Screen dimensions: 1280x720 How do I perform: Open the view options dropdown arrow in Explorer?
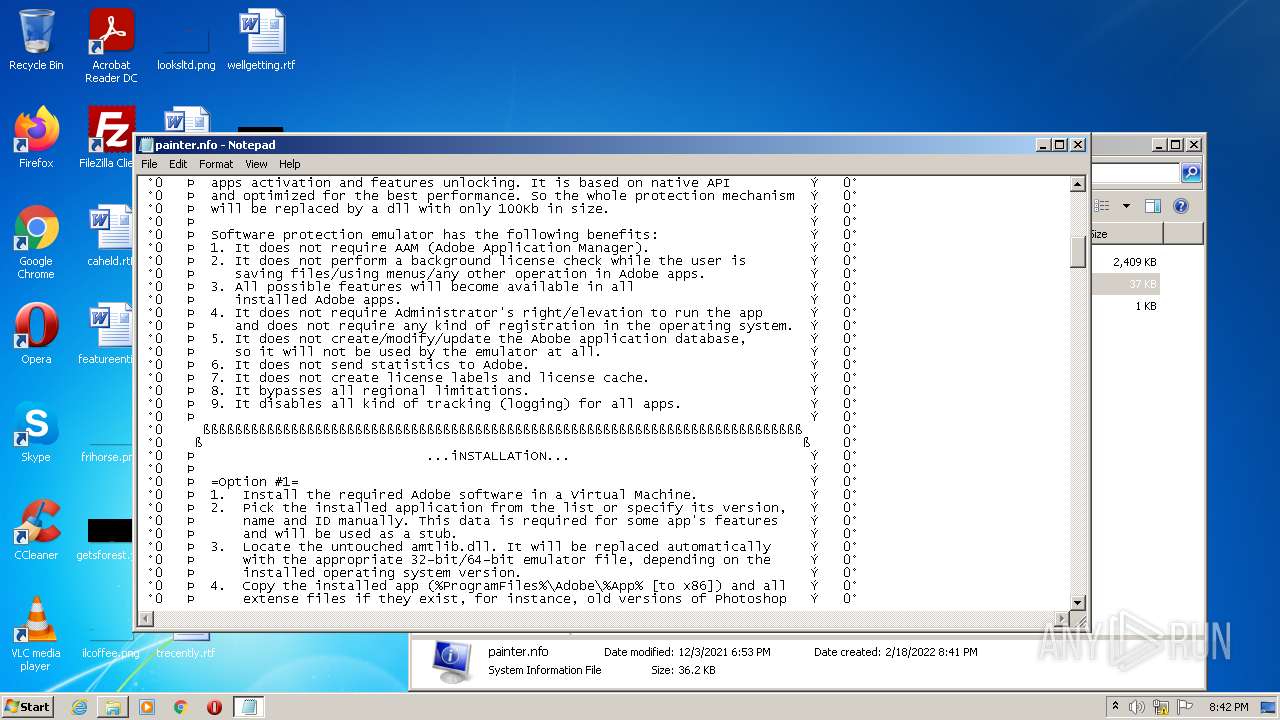(x=1126, y=206)
